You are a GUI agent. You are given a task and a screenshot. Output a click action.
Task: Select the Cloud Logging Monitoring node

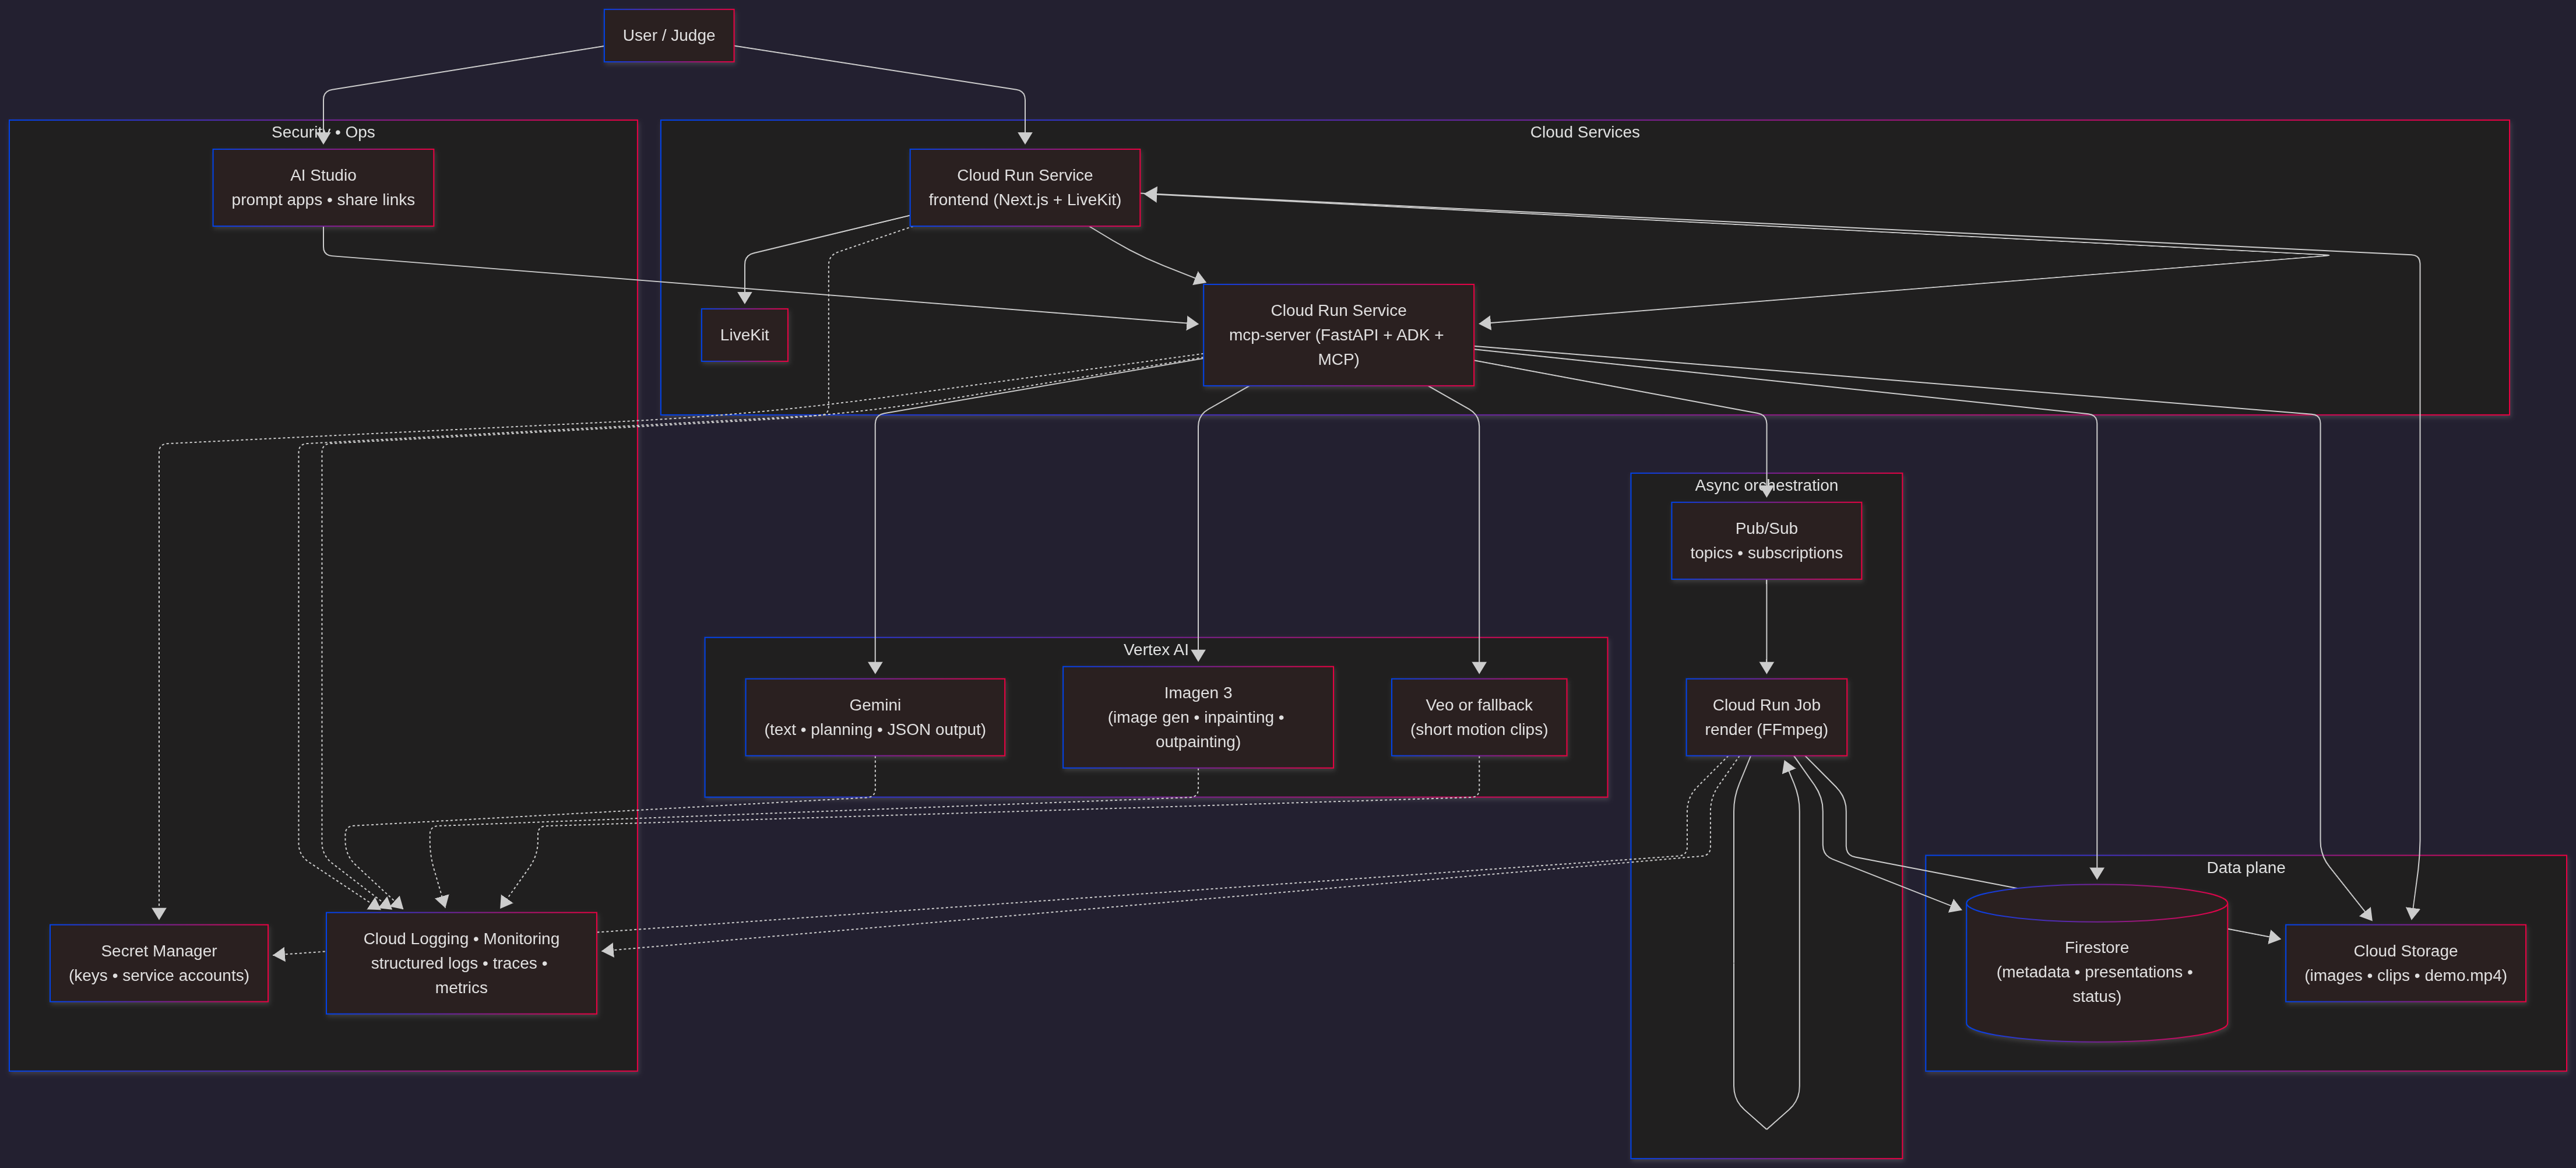point(461,963)
